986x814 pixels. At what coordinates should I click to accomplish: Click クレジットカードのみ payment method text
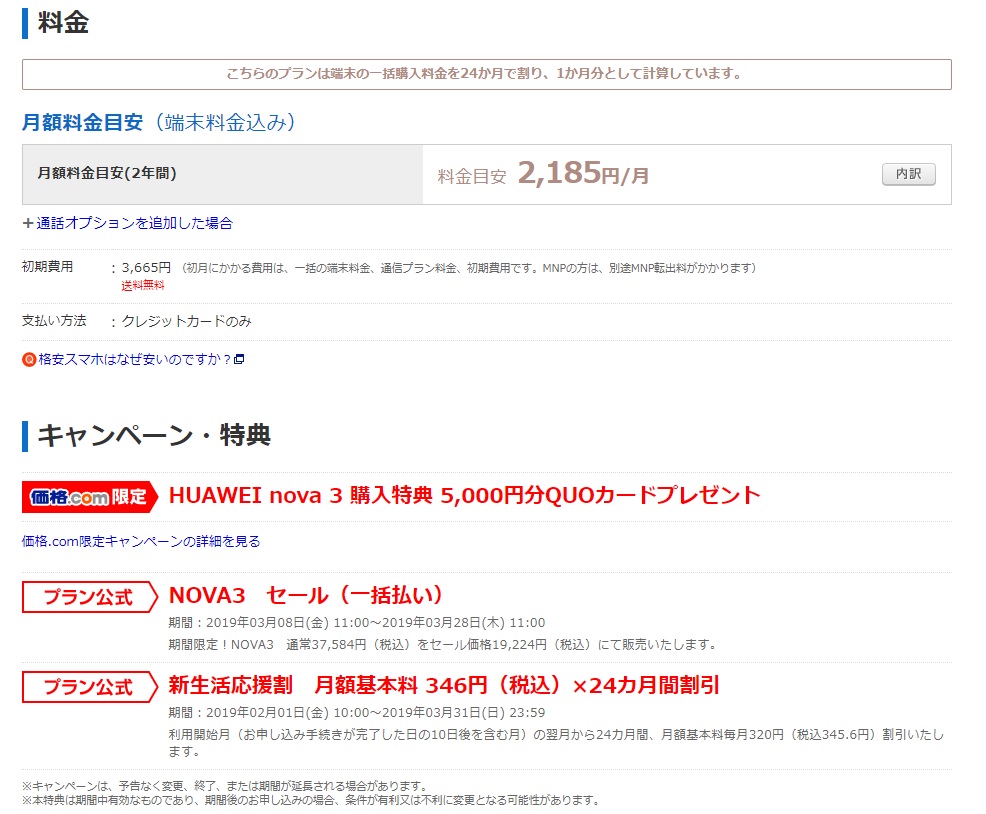click(x=186, y=321)
